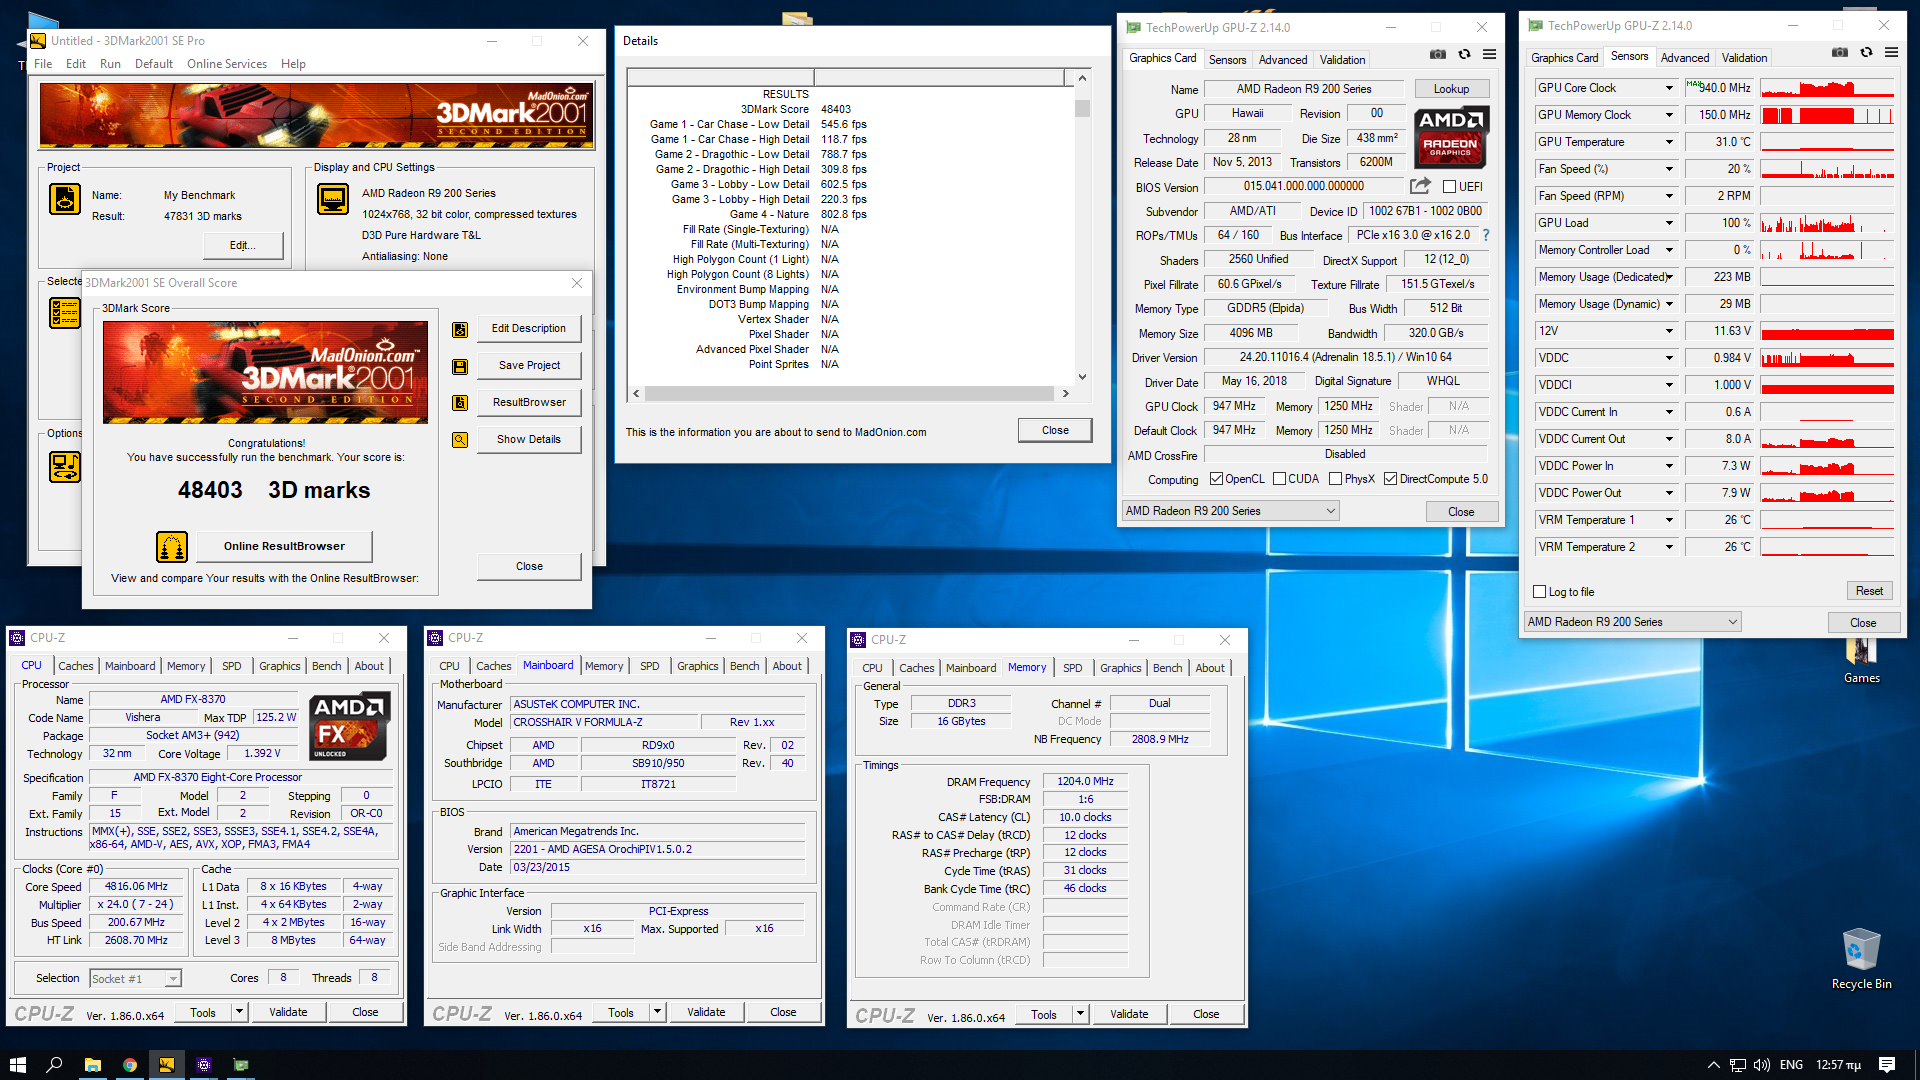The width and height of the screenshot is (1920, 1080).
Task: Open Tools dropdown arrow in CPU-Z Memory window
Action: point(1080,1014)
